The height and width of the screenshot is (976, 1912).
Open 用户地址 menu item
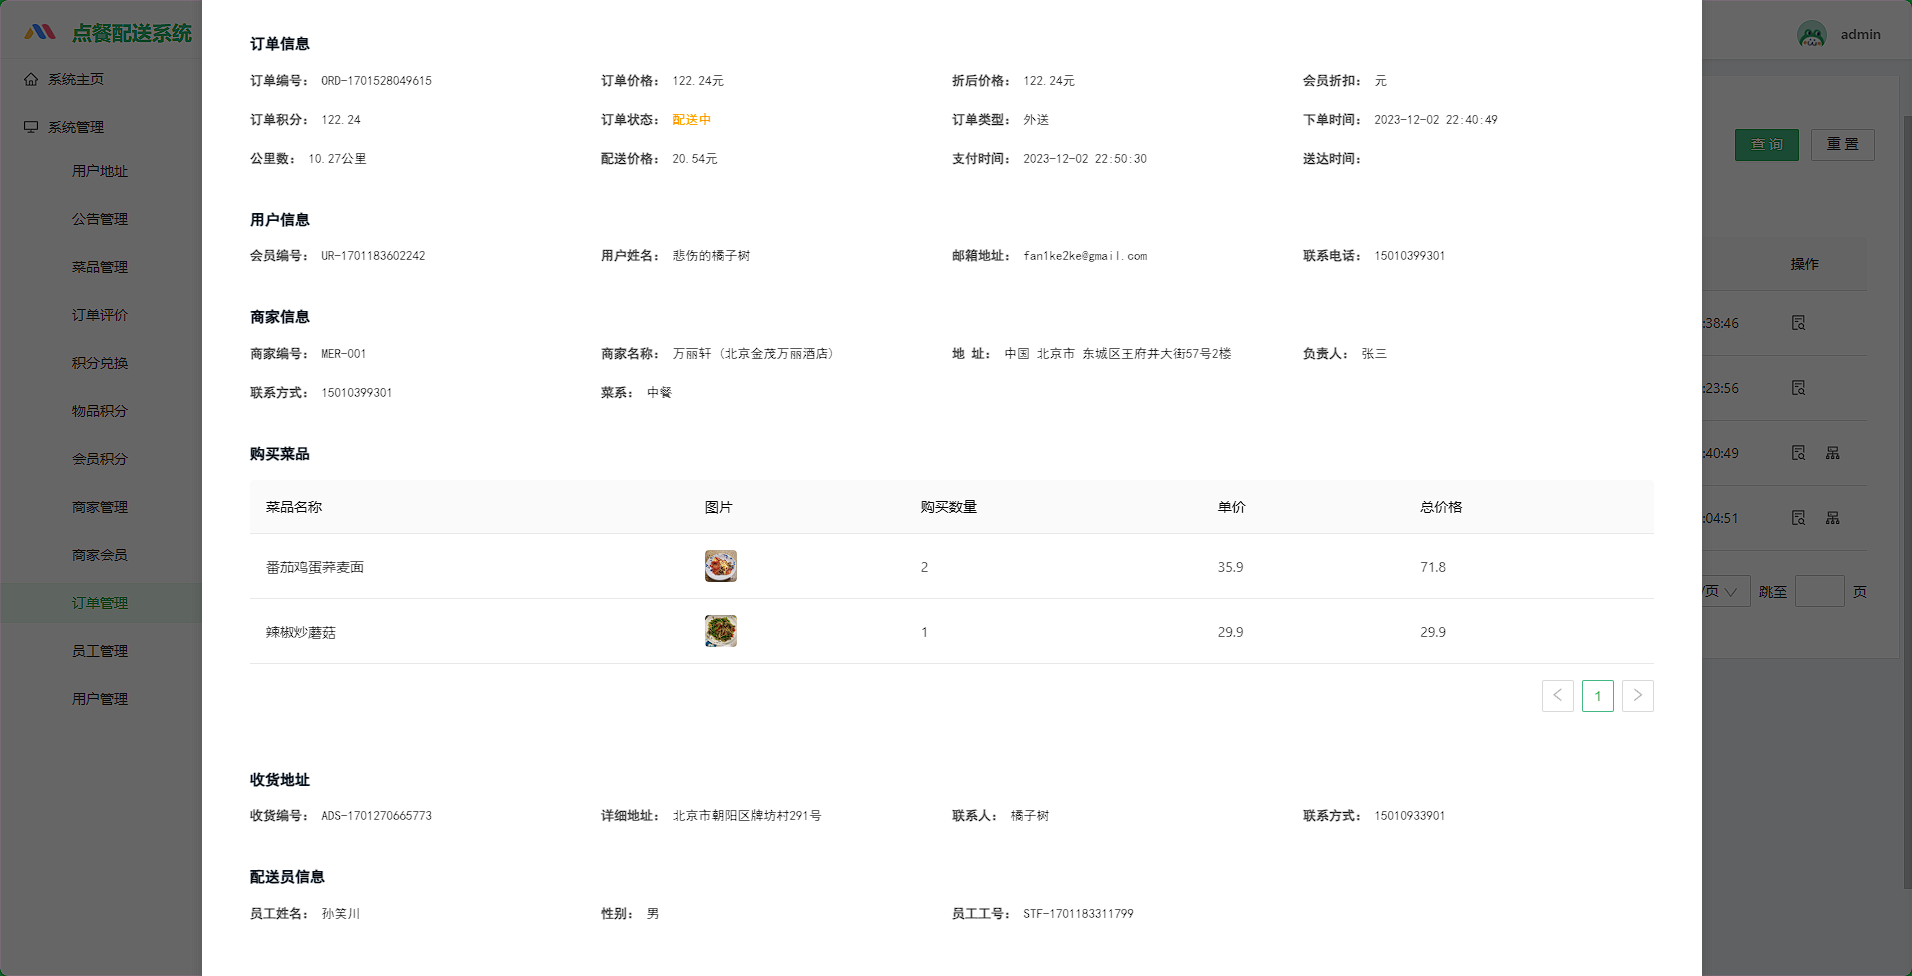click(x=101, y=171)
